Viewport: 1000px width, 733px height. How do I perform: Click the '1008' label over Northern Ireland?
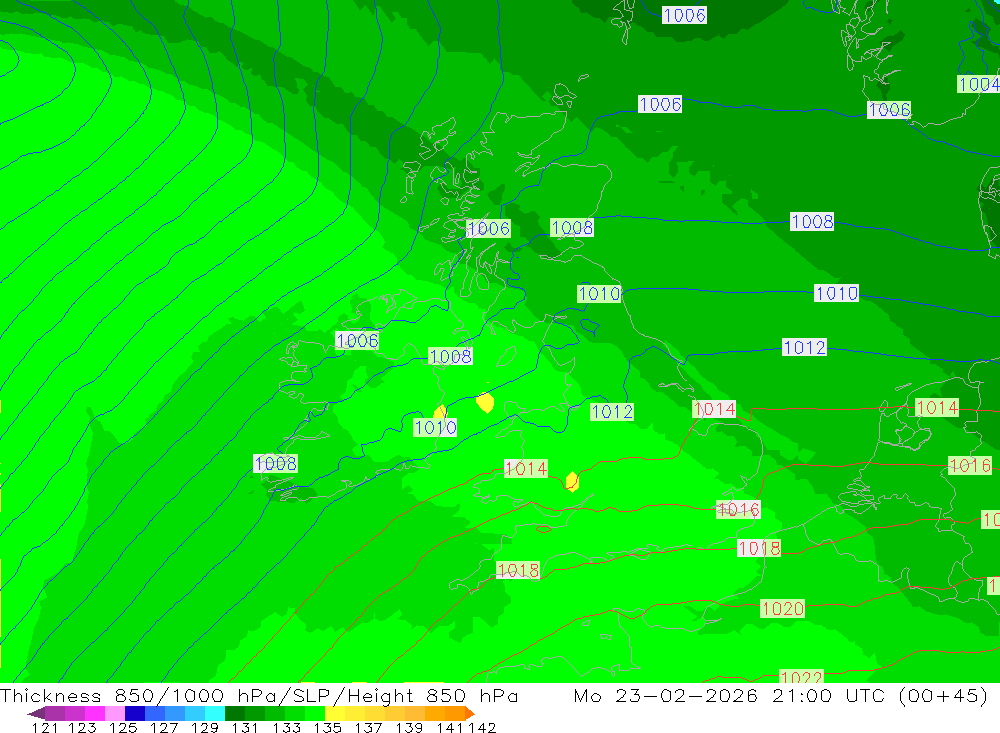tap(451, 356)
